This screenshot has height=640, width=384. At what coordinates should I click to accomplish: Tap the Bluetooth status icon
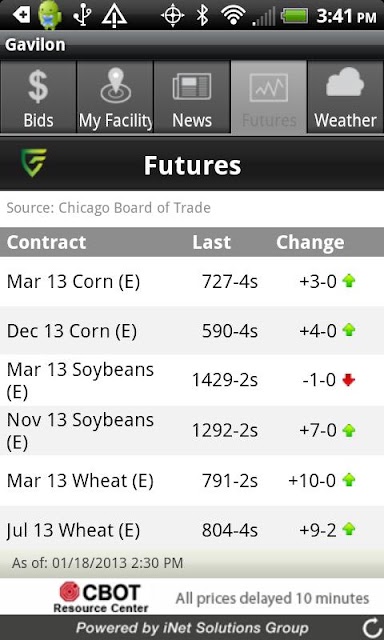coord(202,16)
